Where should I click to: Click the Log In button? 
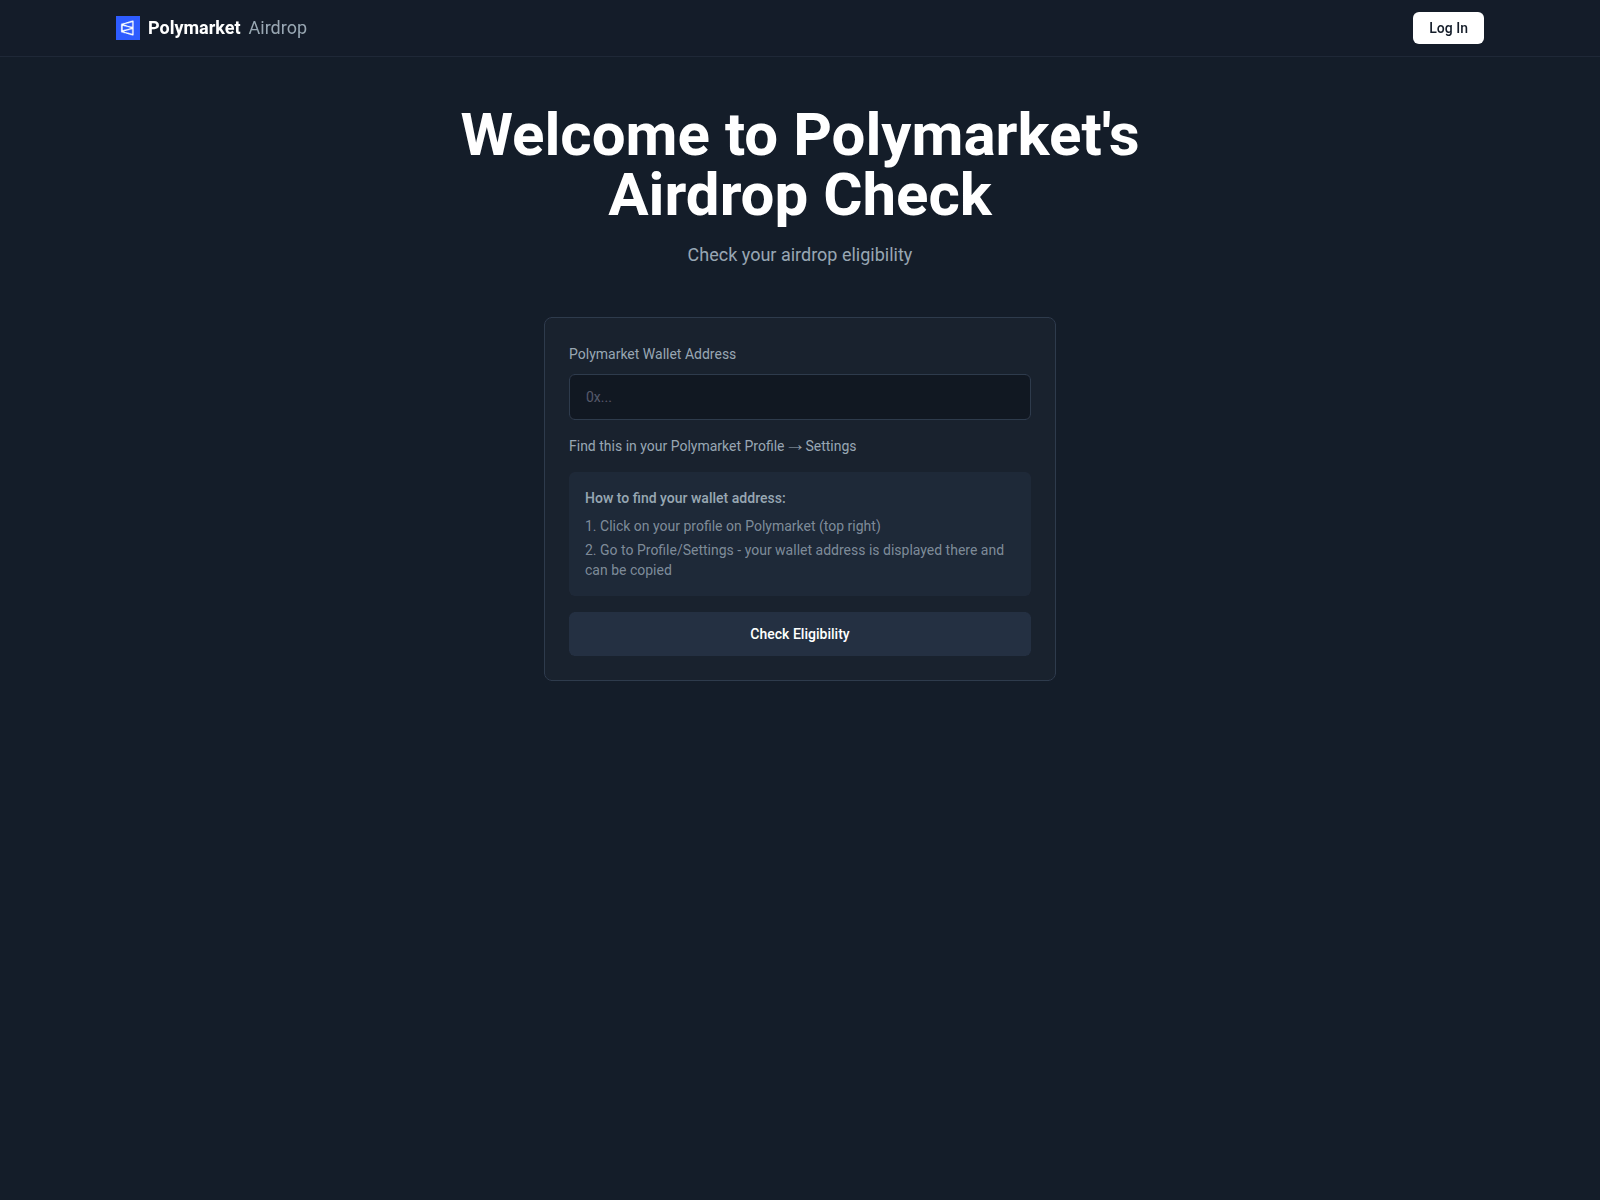click(1448, 28)
